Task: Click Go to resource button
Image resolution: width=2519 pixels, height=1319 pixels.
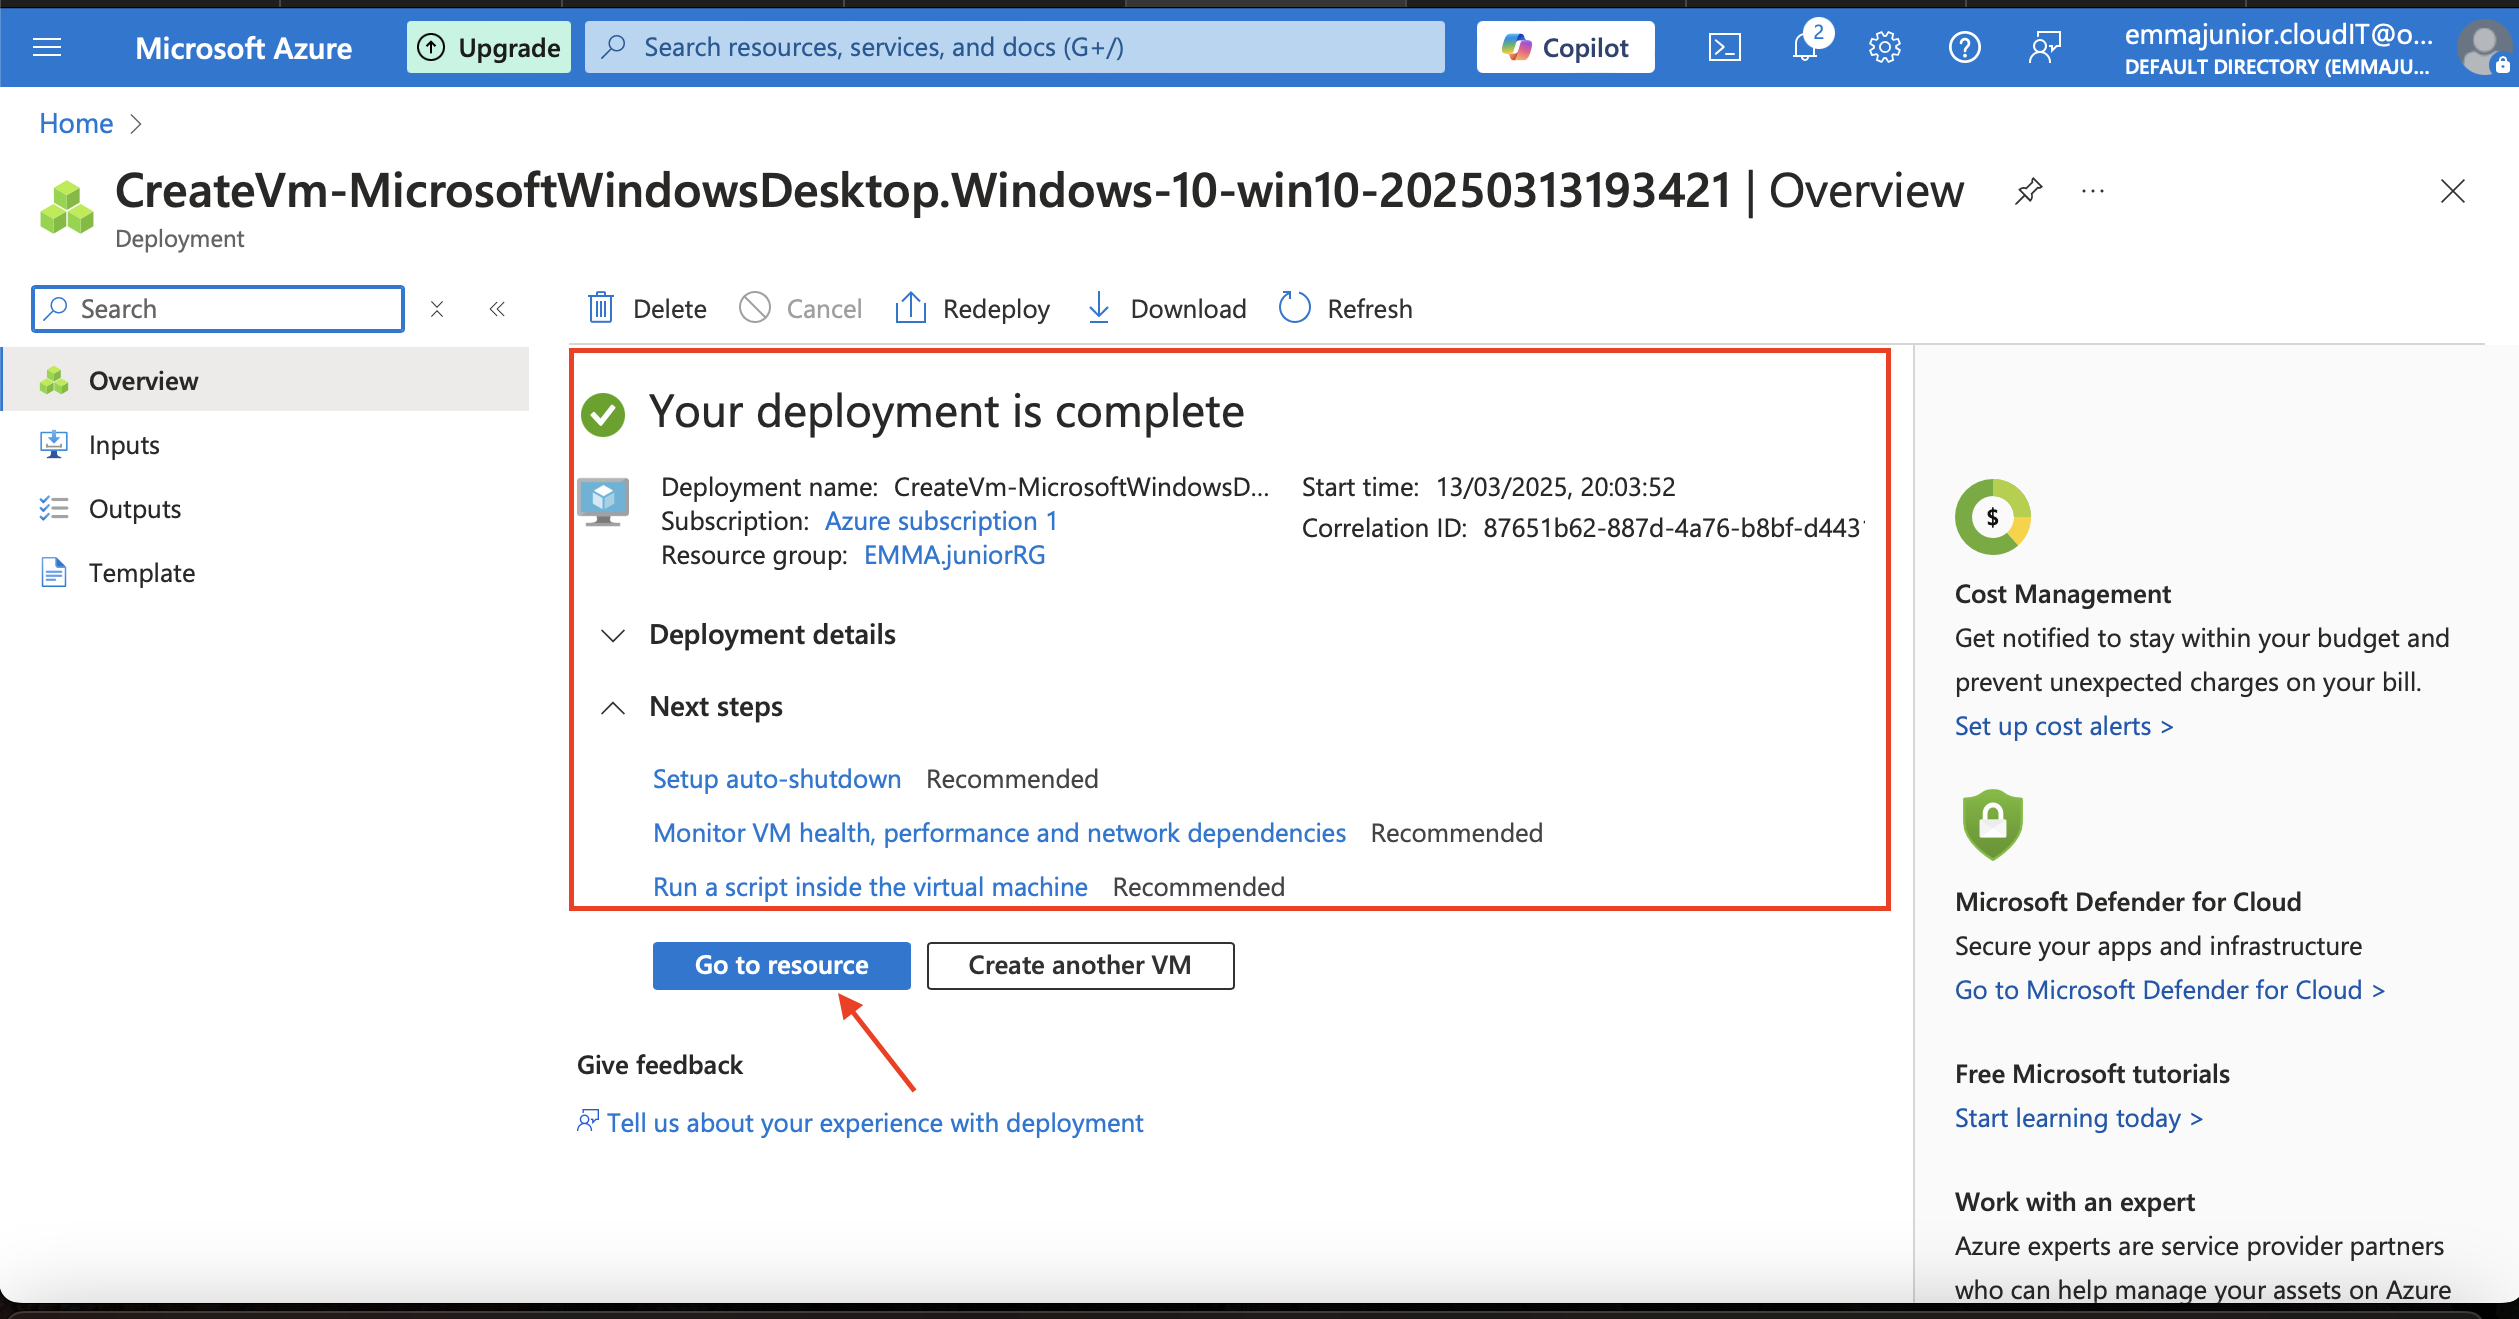Action: point(781,965)
